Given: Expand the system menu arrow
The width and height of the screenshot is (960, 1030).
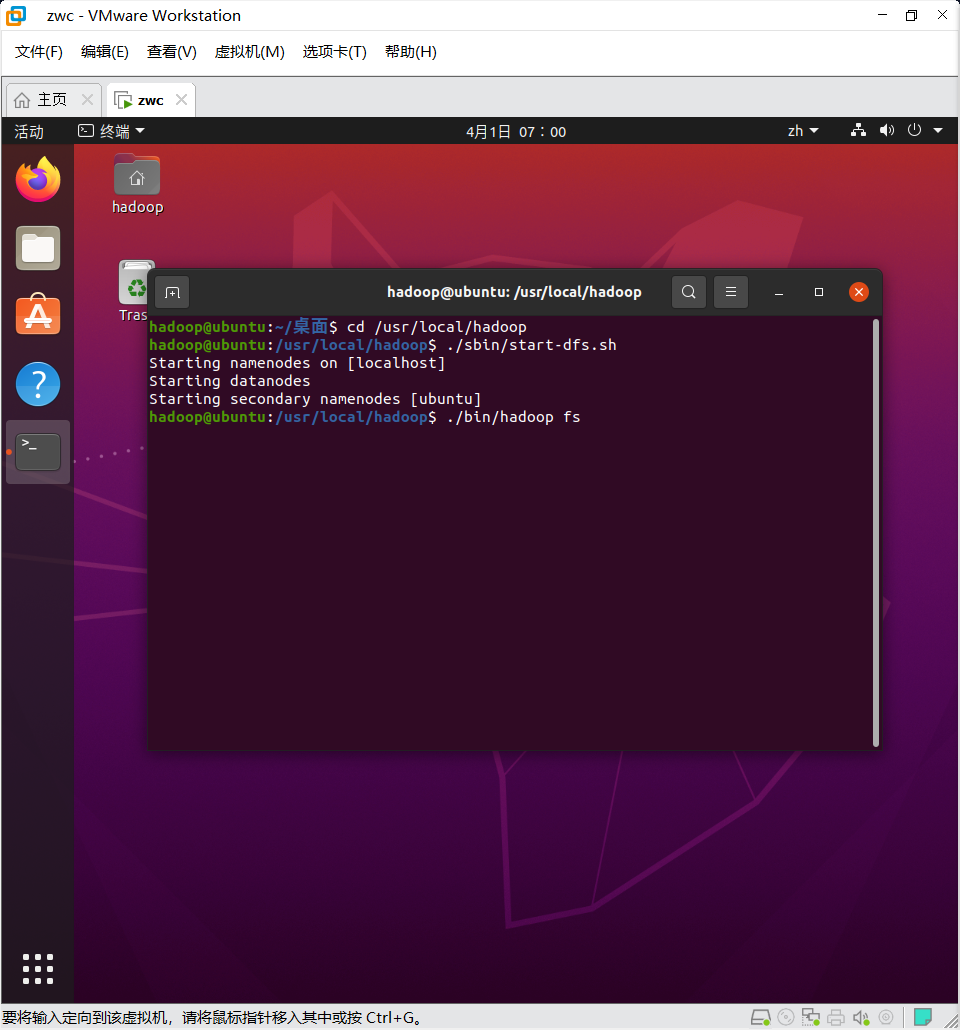Looking at the screenshot, I should (x=938, y=131).
